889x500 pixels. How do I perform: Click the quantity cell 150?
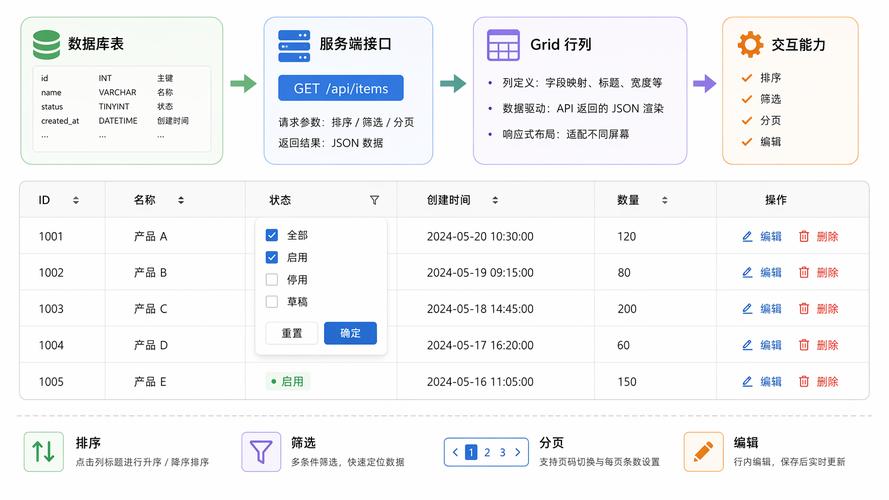[627, 382]
